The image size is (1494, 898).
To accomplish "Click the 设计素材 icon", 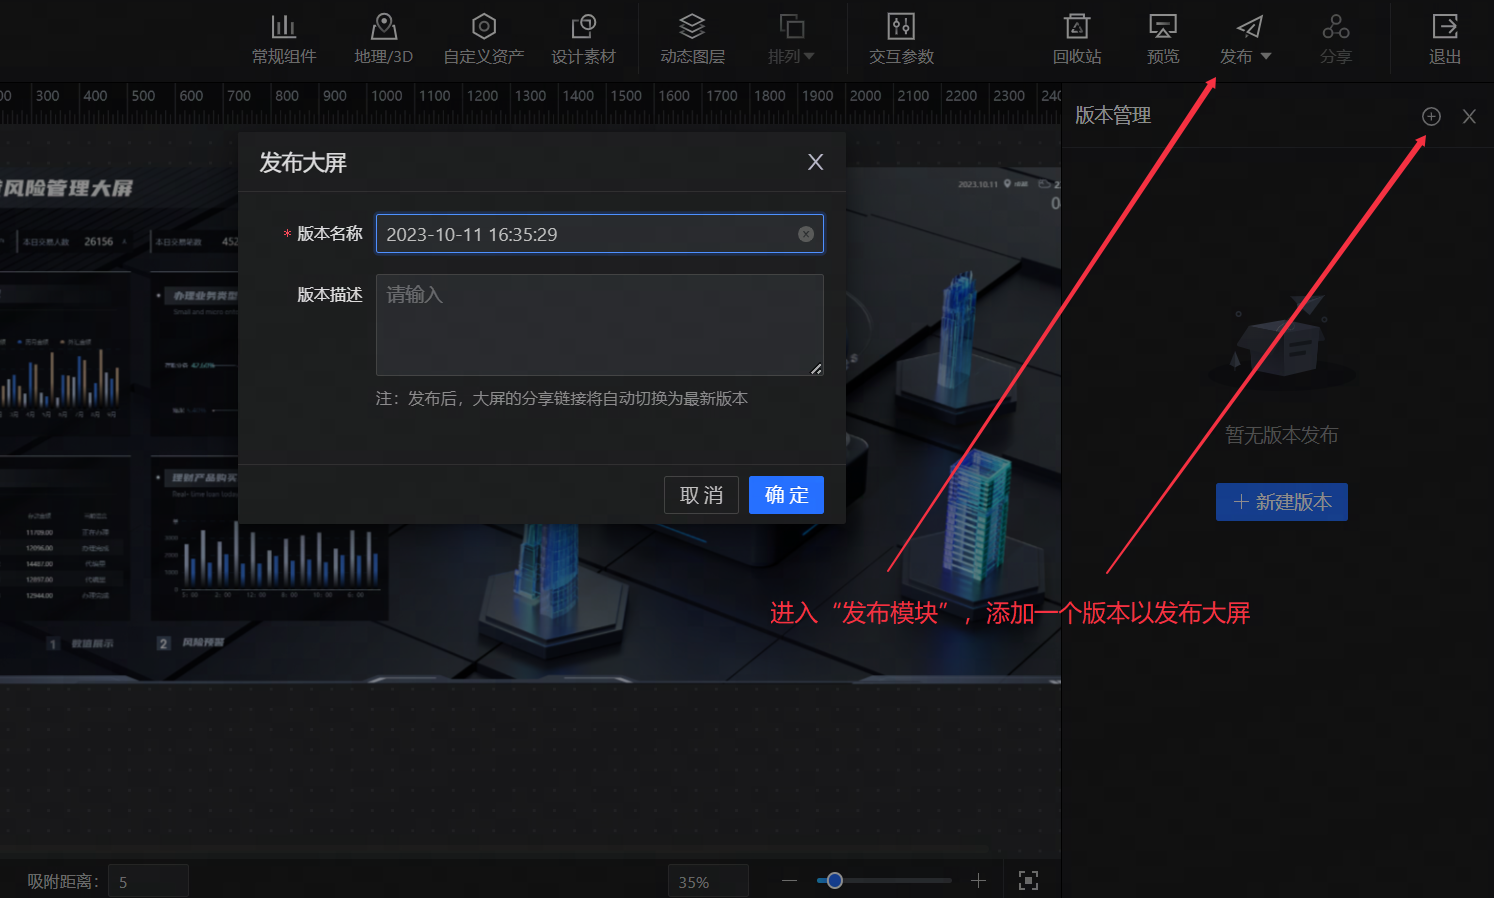I will (x=584, y=38).
